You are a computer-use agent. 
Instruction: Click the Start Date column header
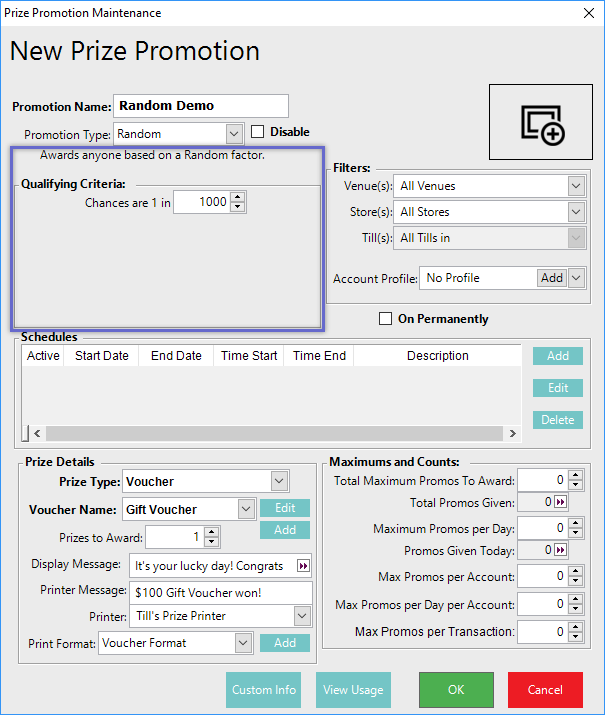[103, 356]
